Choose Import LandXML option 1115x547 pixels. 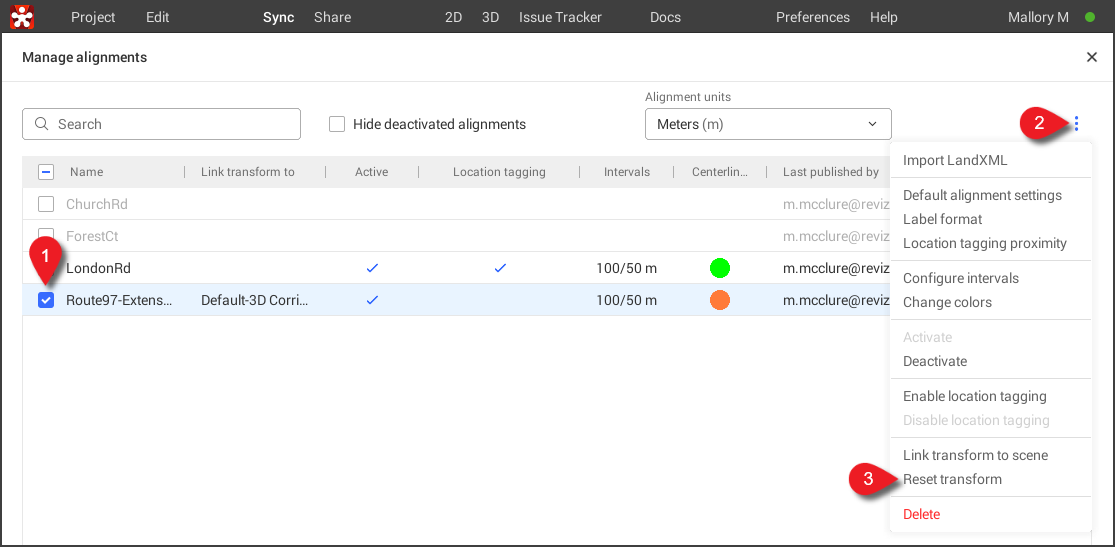[x=955, y=160]
